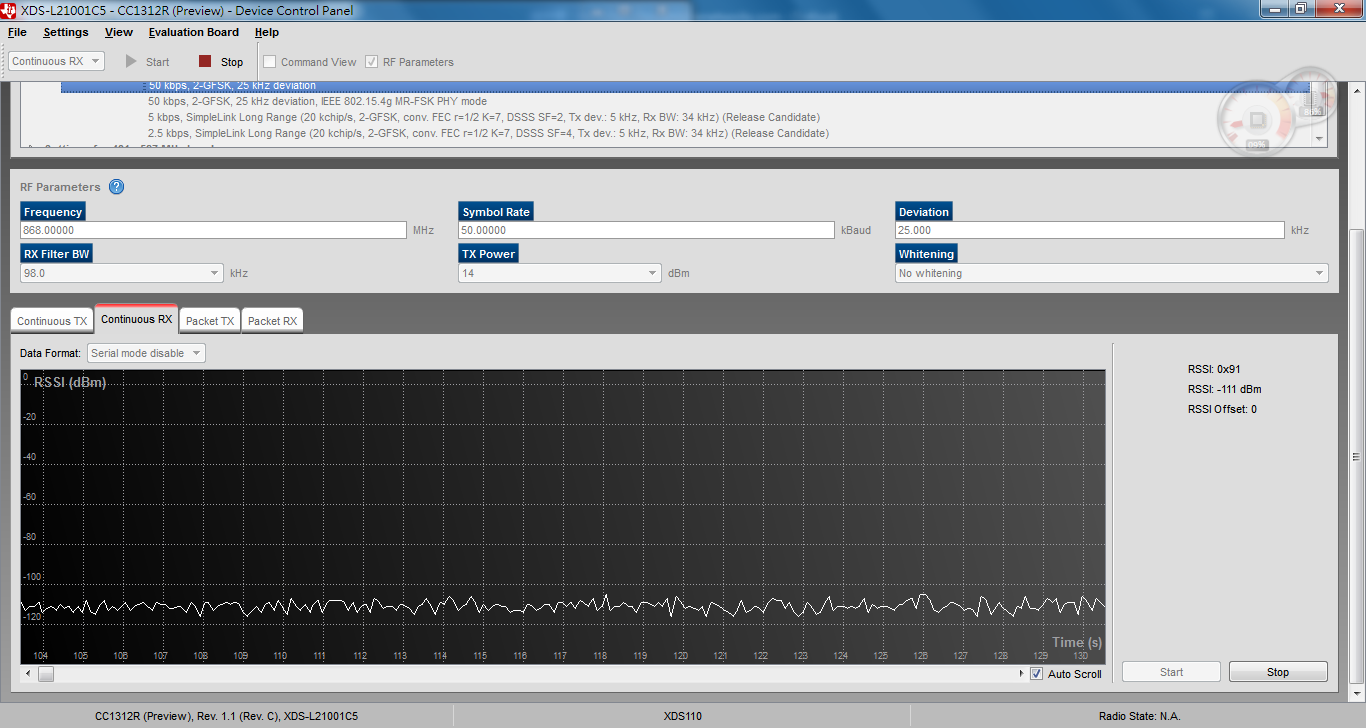Click the Stop button below RSSI readout
The image size is (1366, 728).
coord(1278,672)
